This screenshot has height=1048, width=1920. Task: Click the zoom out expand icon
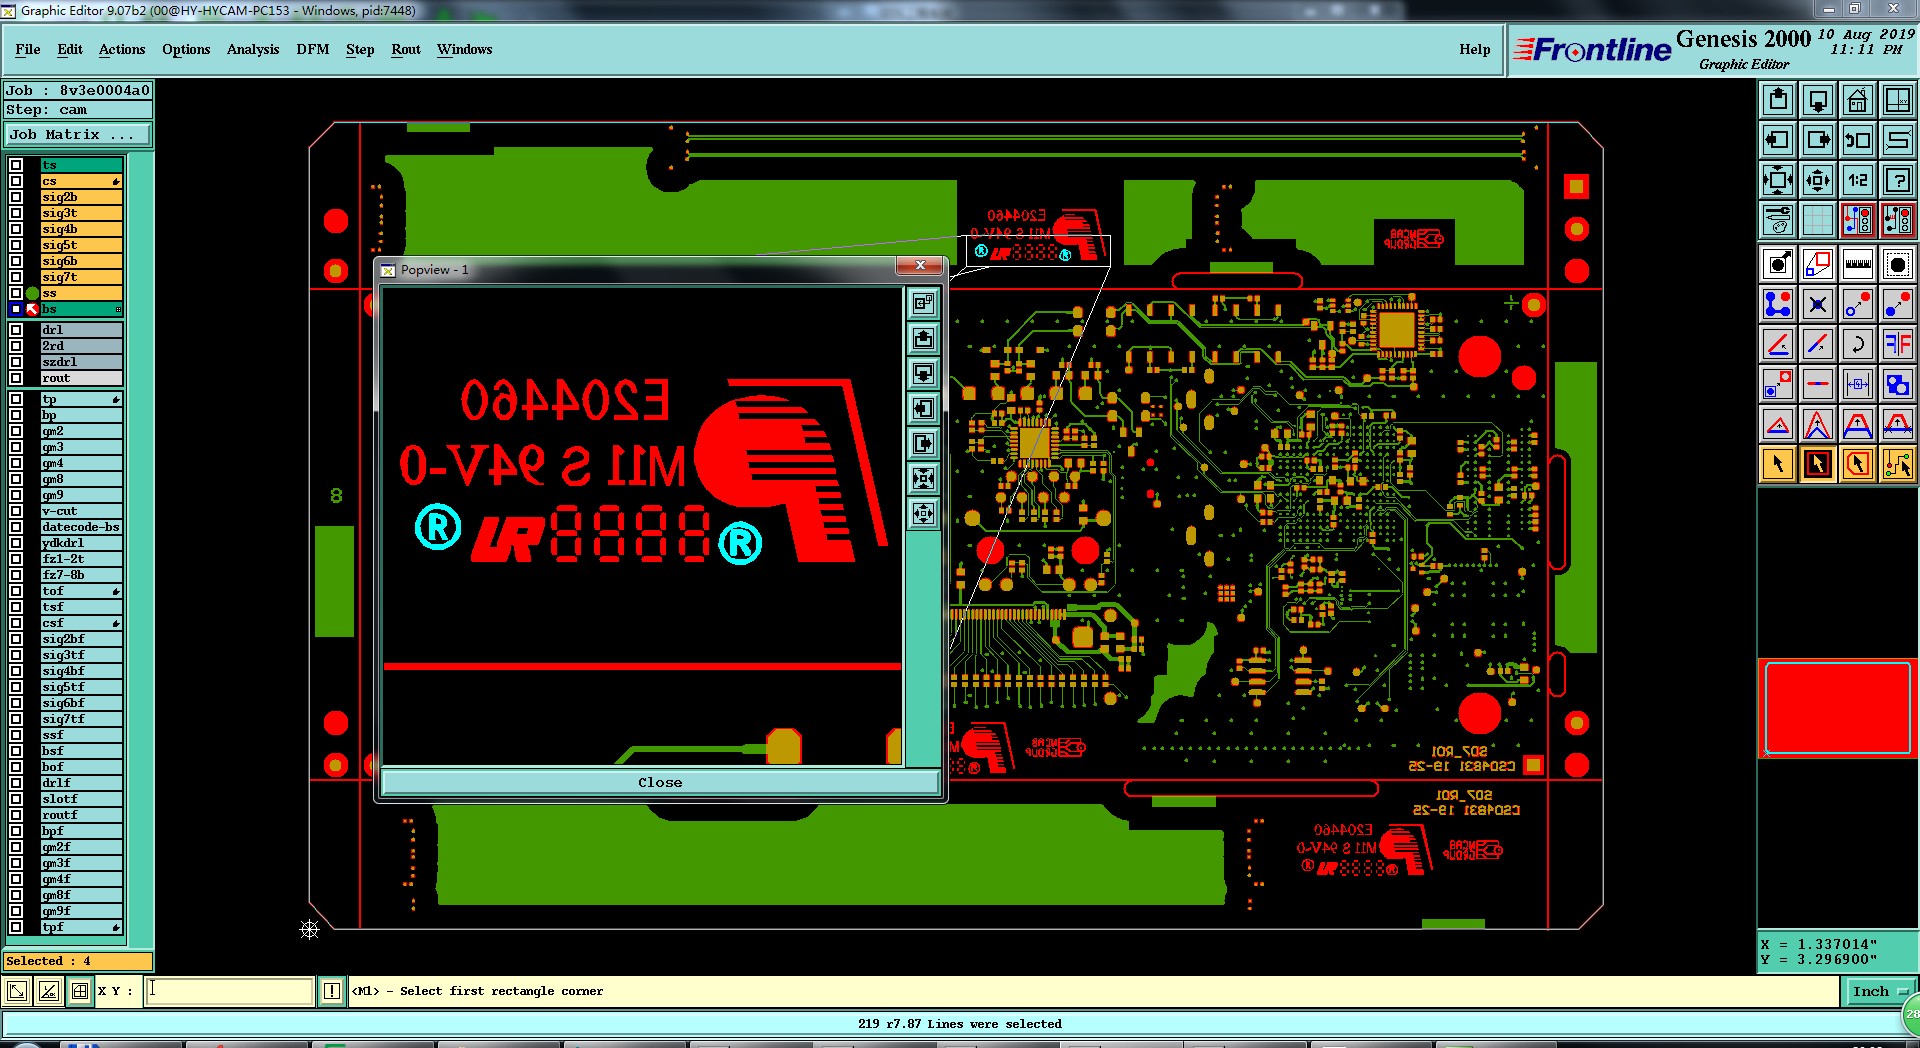(1778, 180)
